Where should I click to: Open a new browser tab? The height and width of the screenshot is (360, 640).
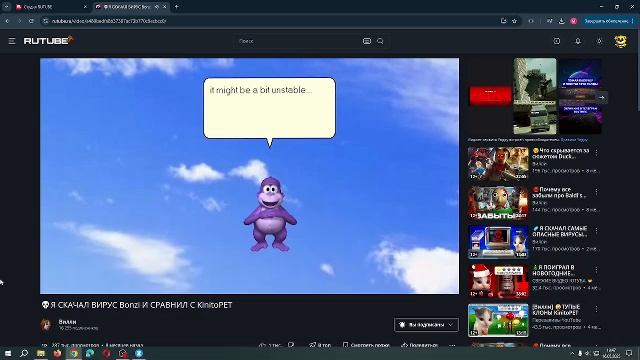tap(176, 7)
